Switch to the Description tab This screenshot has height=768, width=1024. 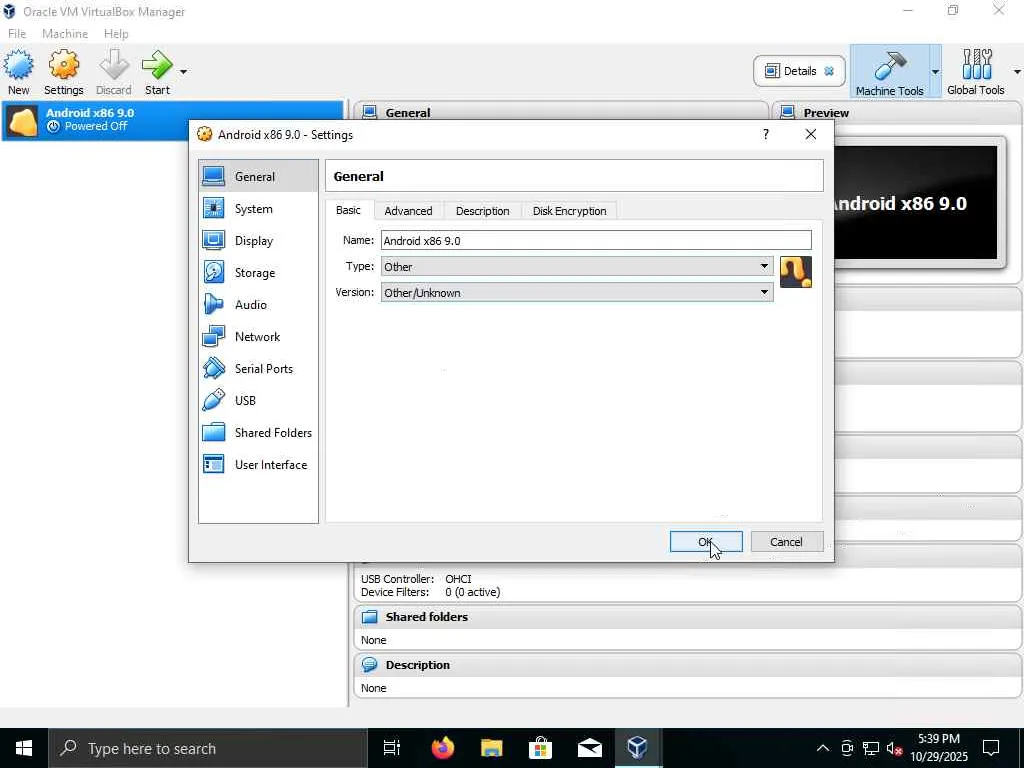click(x=483, y=211)
